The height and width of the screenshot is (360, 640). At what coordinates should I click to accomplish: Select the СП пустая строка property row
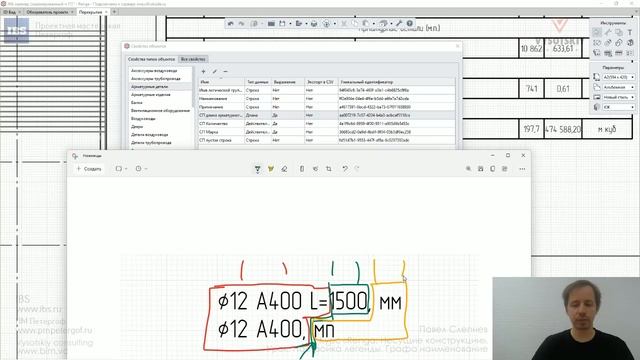tap(327, 140)
